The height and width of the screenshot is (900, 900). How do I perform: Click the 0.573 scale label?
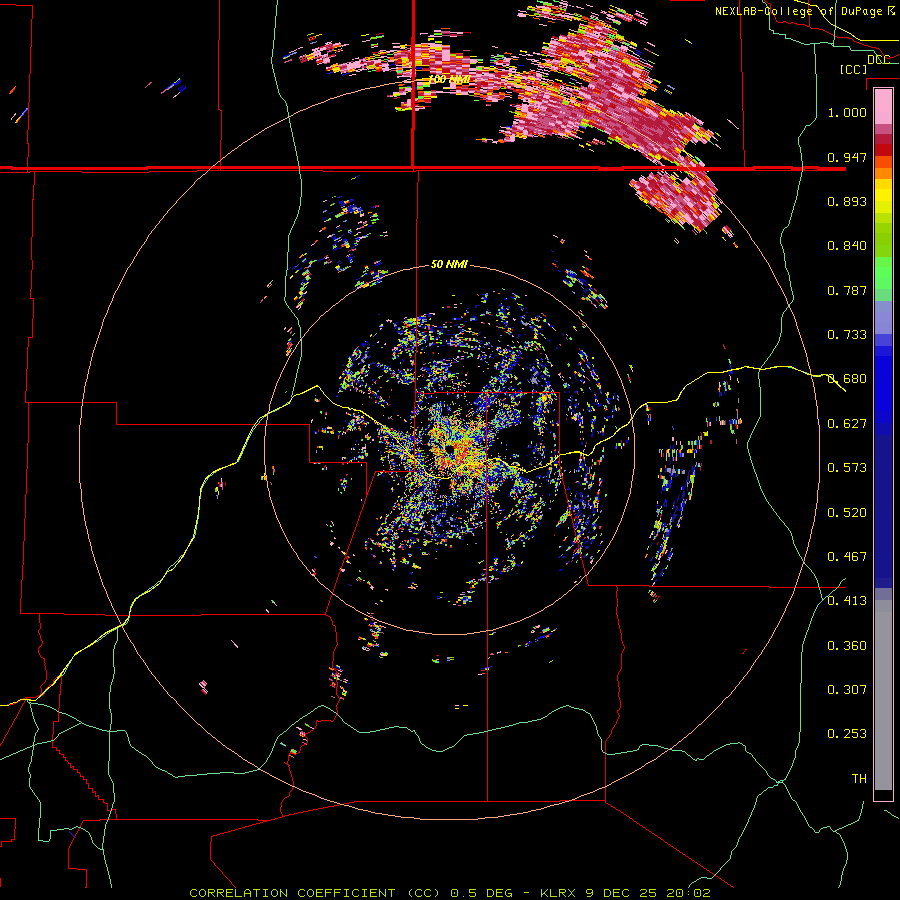[x=847, y=468]
